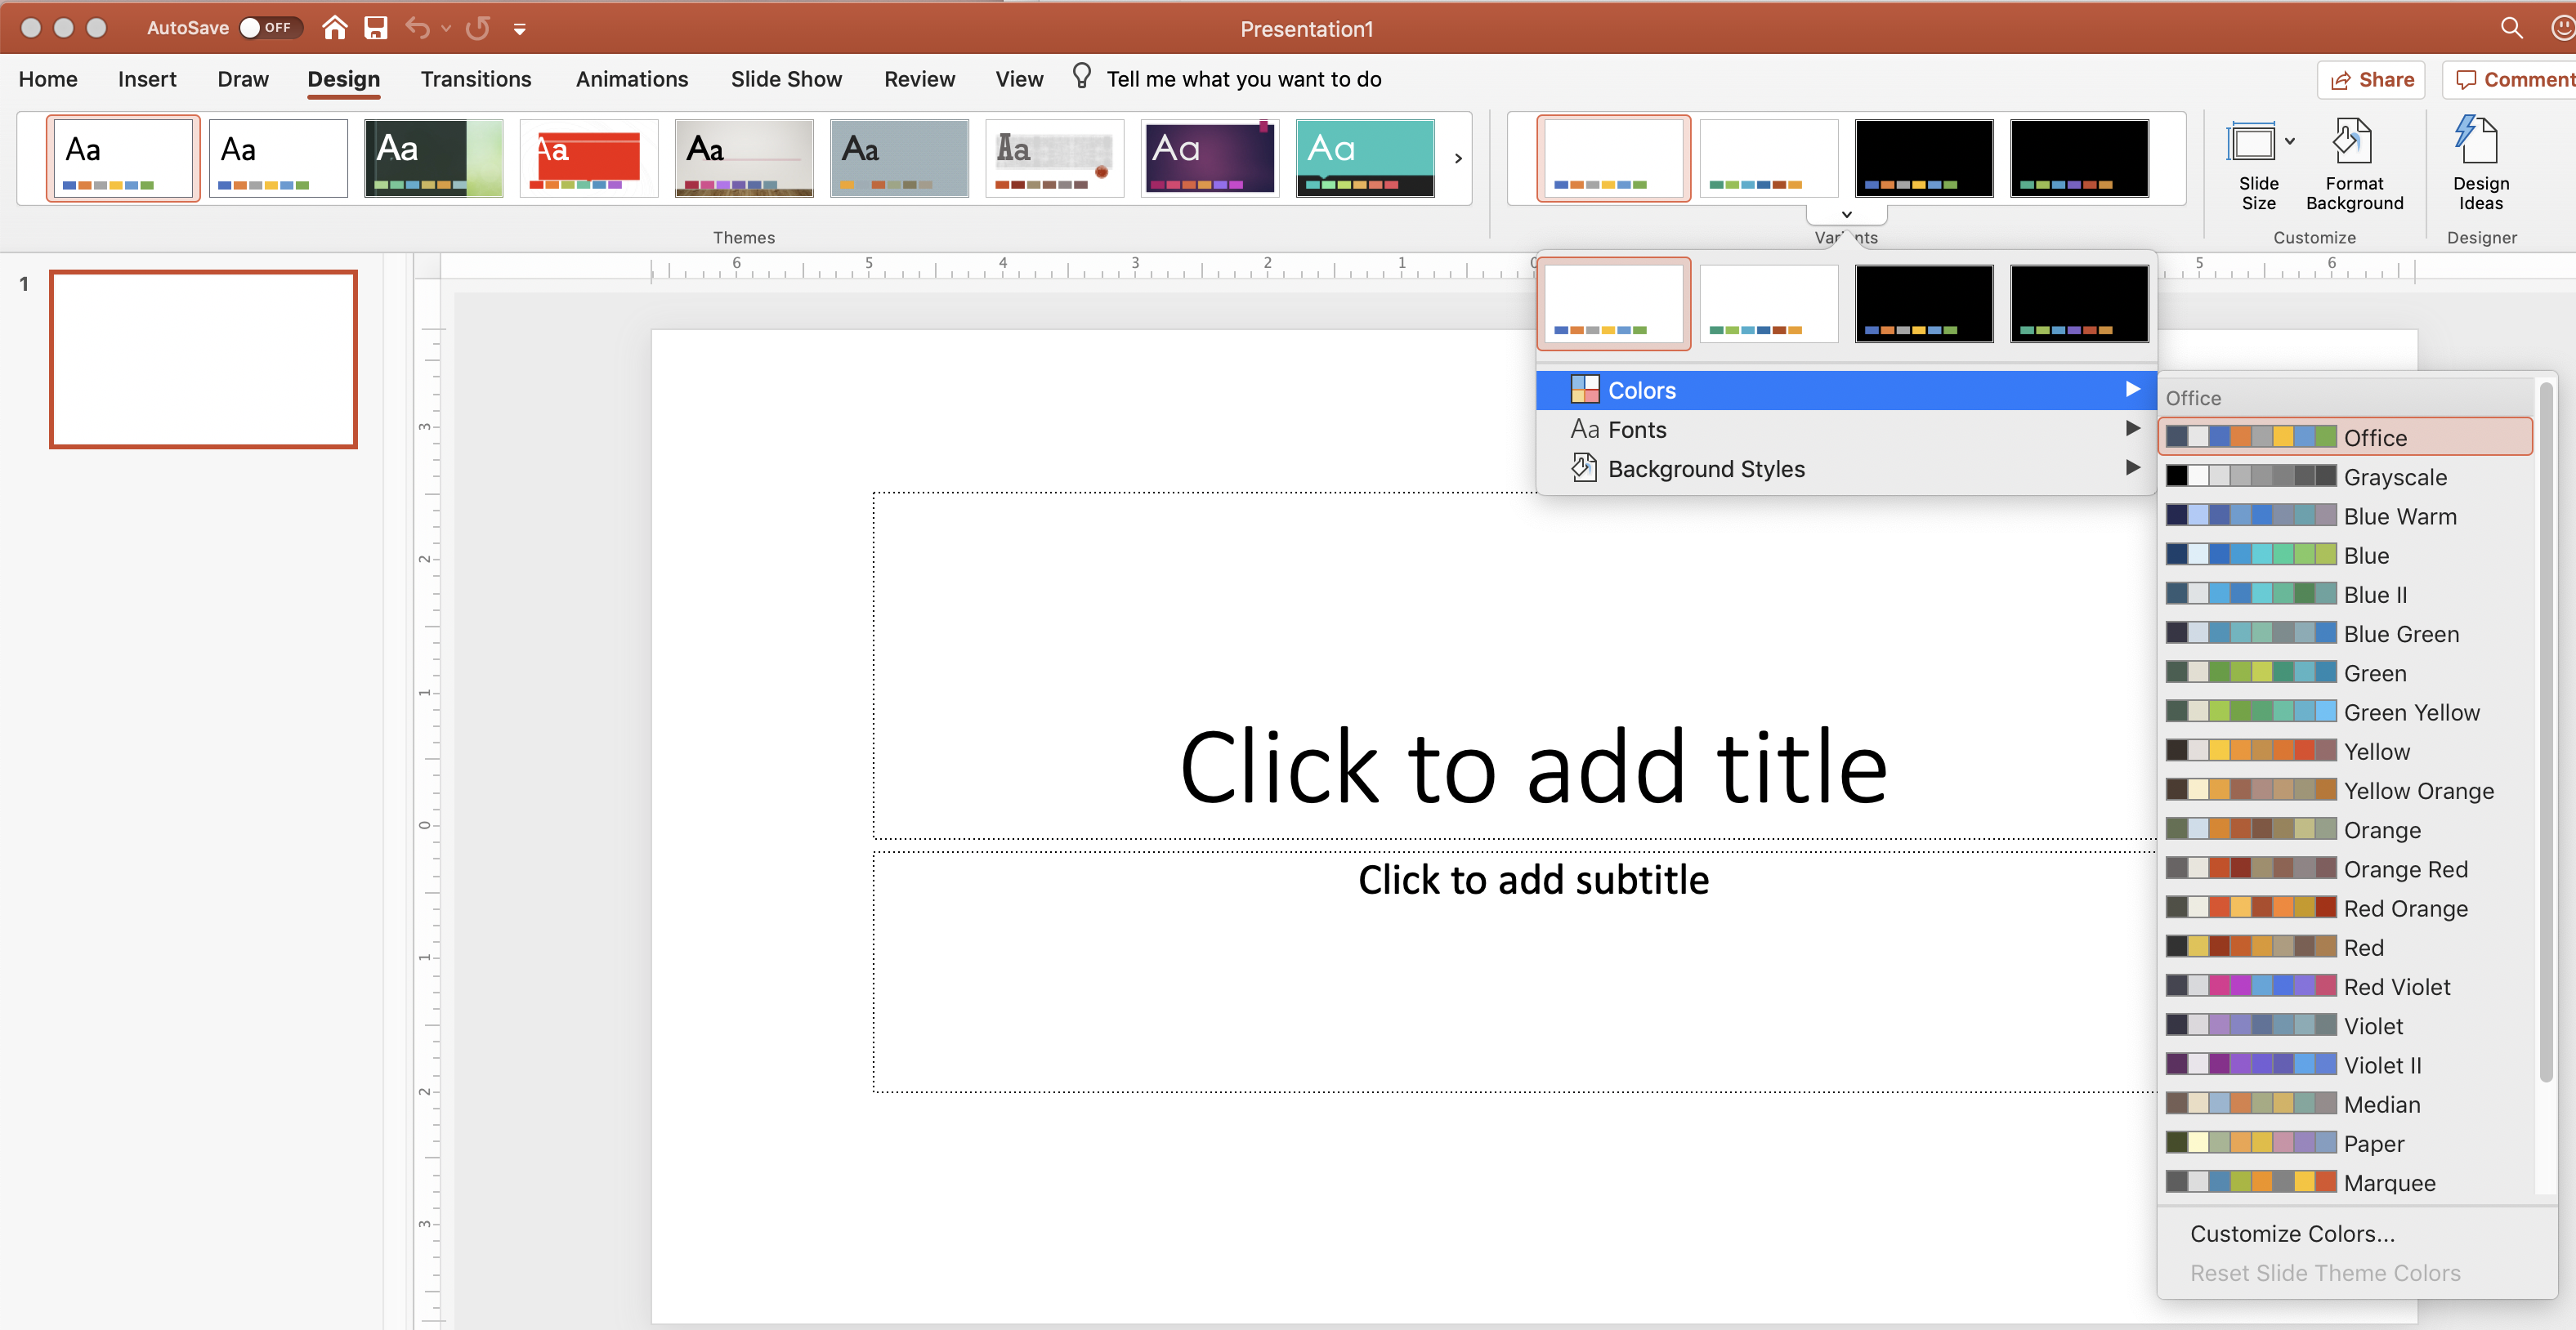Expand the Themes gallery arrow
2576x1330 pixels.
[x=1458, y=158]
